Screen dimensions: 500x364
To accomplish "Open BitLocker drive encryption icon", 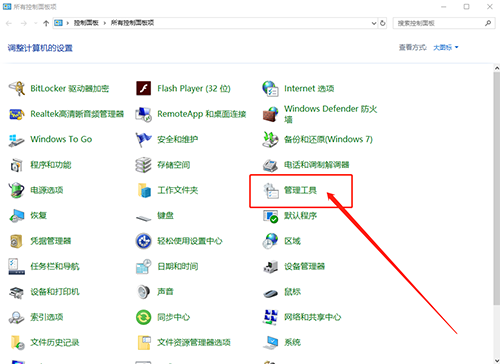I will tap(16, 89).
